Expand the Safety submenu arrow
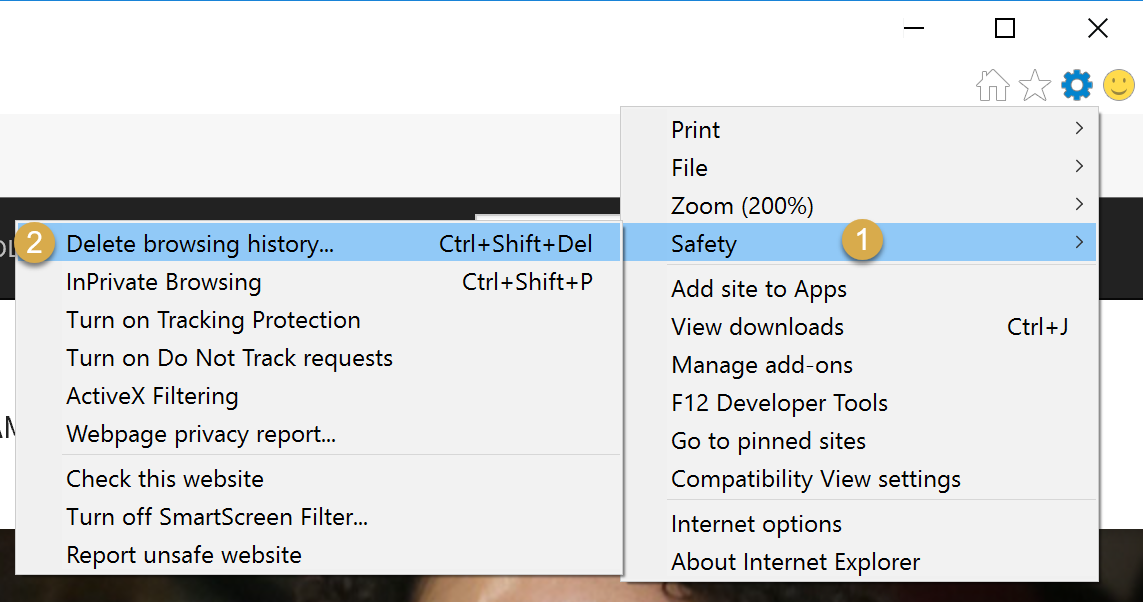This screenshot has height=602, width=1143. coord(1079,242)
